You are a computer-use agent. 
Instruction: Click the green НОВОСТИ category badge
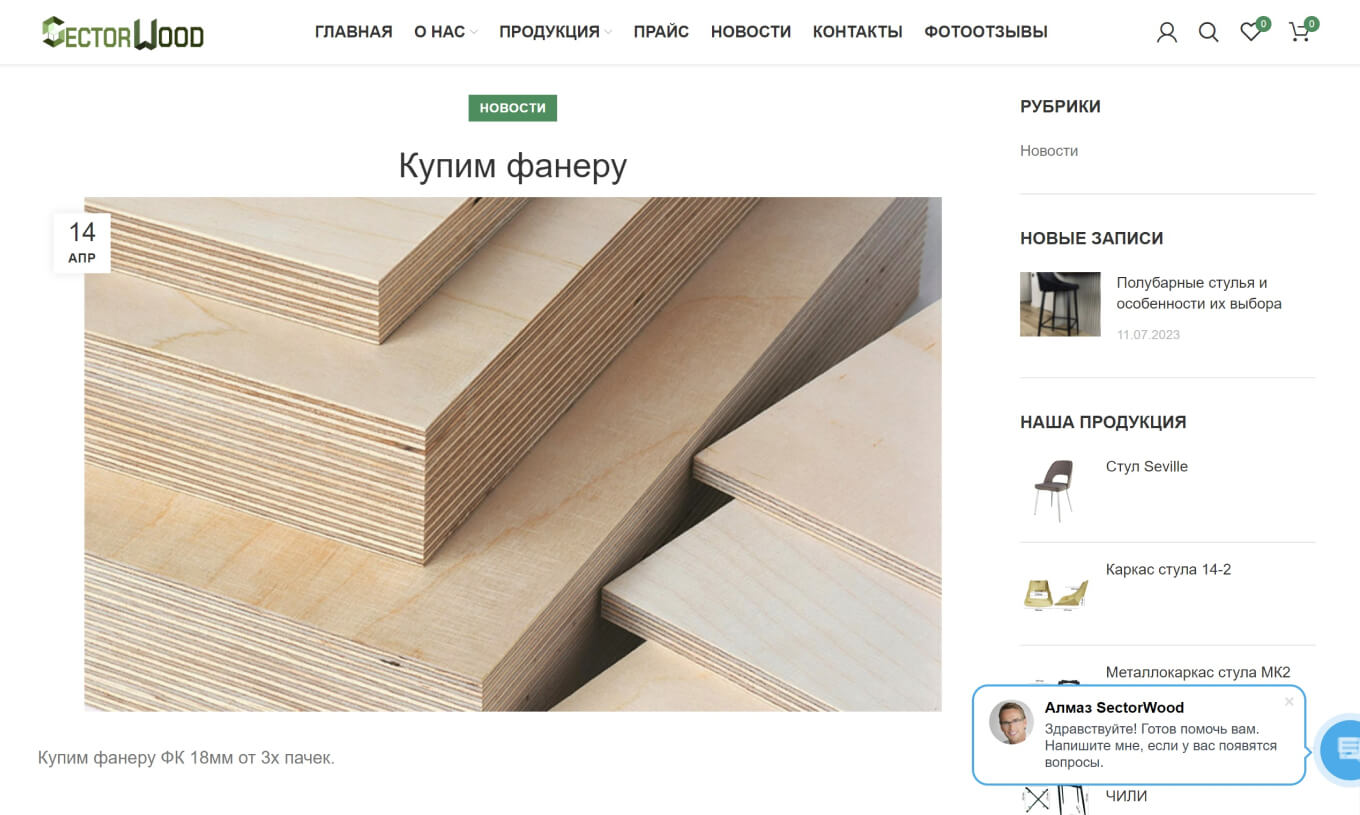coord(512,107)
